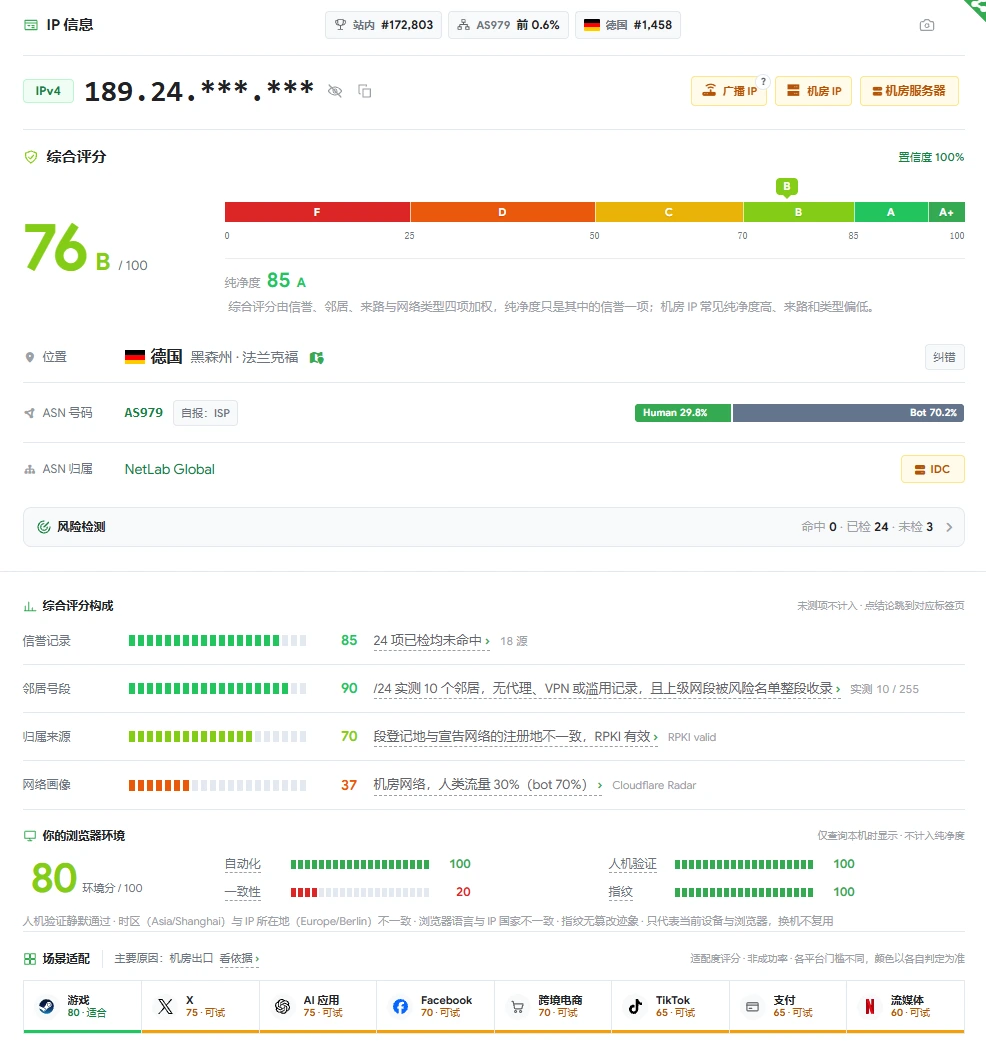986x1059 pixels.
Task: Select the AI 应用 tab
Action: tap(317, 1006)
